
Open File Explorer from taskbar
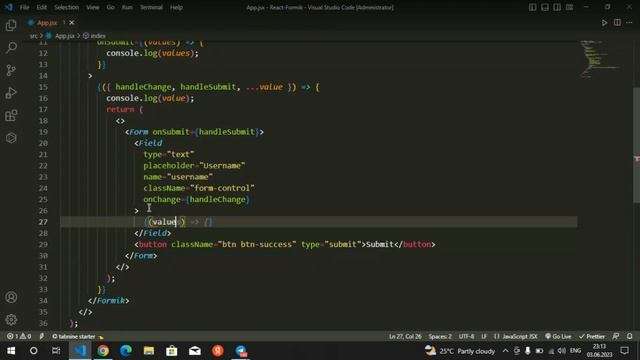(149, 351)
